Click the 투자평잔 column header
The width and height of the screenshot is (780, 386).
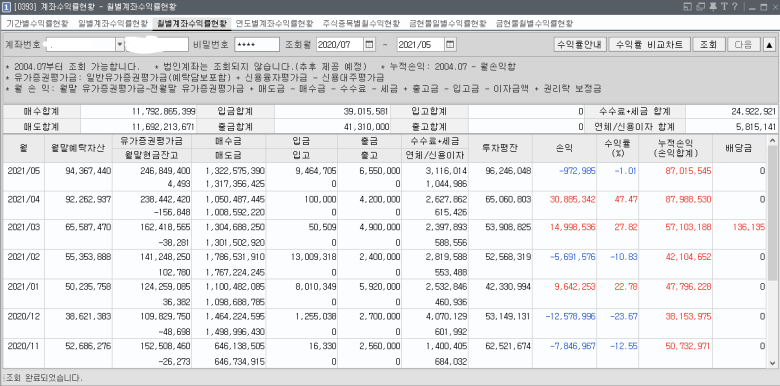point(500,148)
